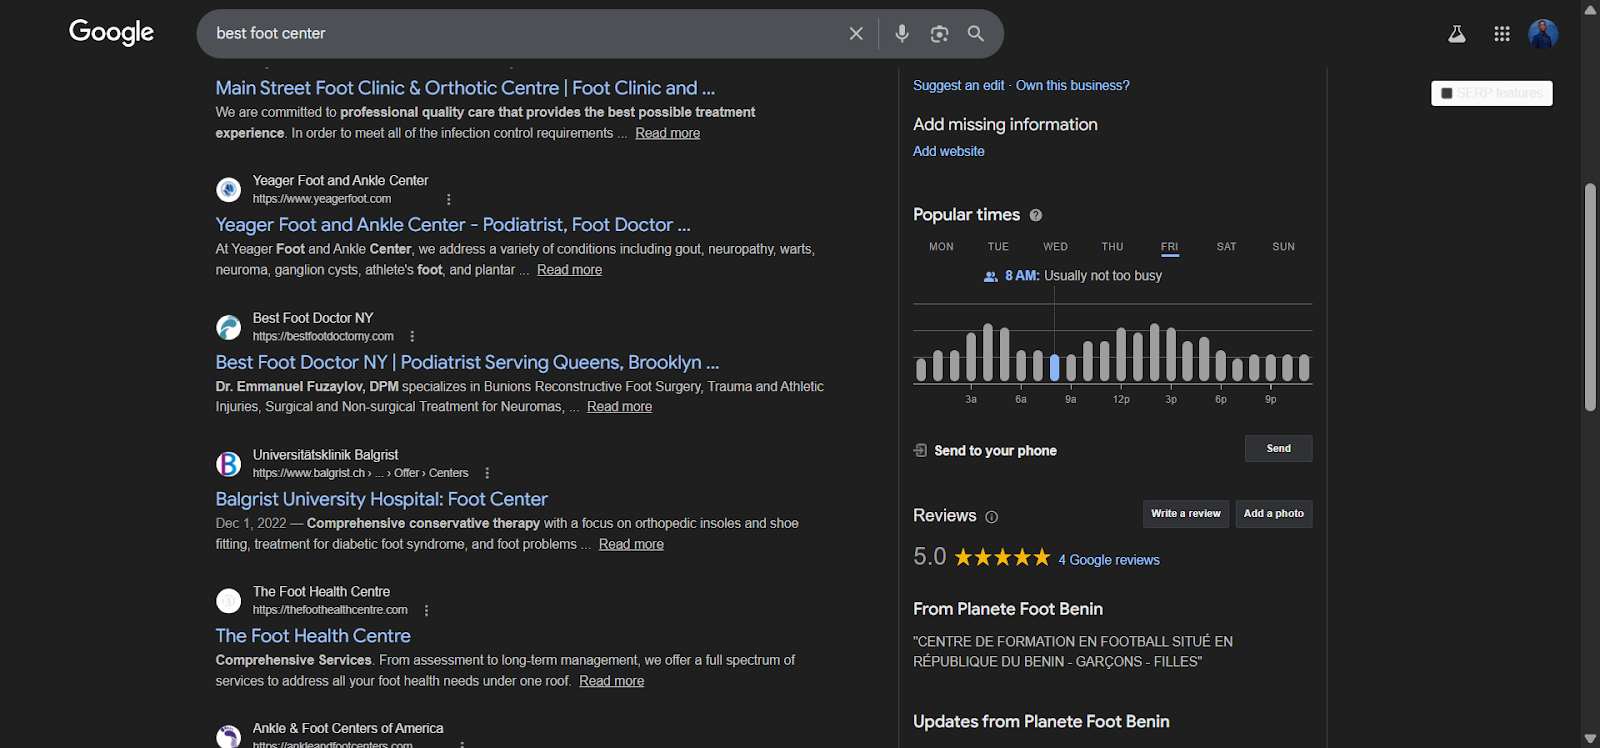Screen dimensions: 1600x748
Task: Open Balgrist University Hospital Foot Center title
Action: click(382, 499)
